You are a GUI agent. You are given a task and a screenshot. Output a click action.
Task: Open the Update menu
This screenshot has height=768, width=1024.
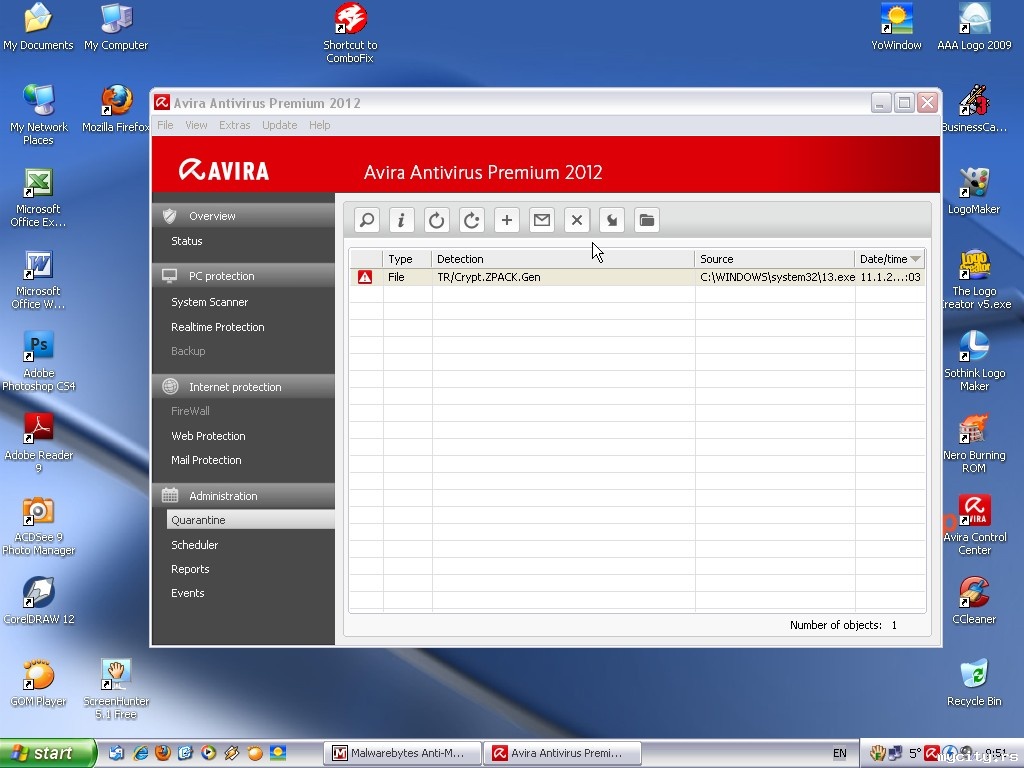click(x=279, y=125)
